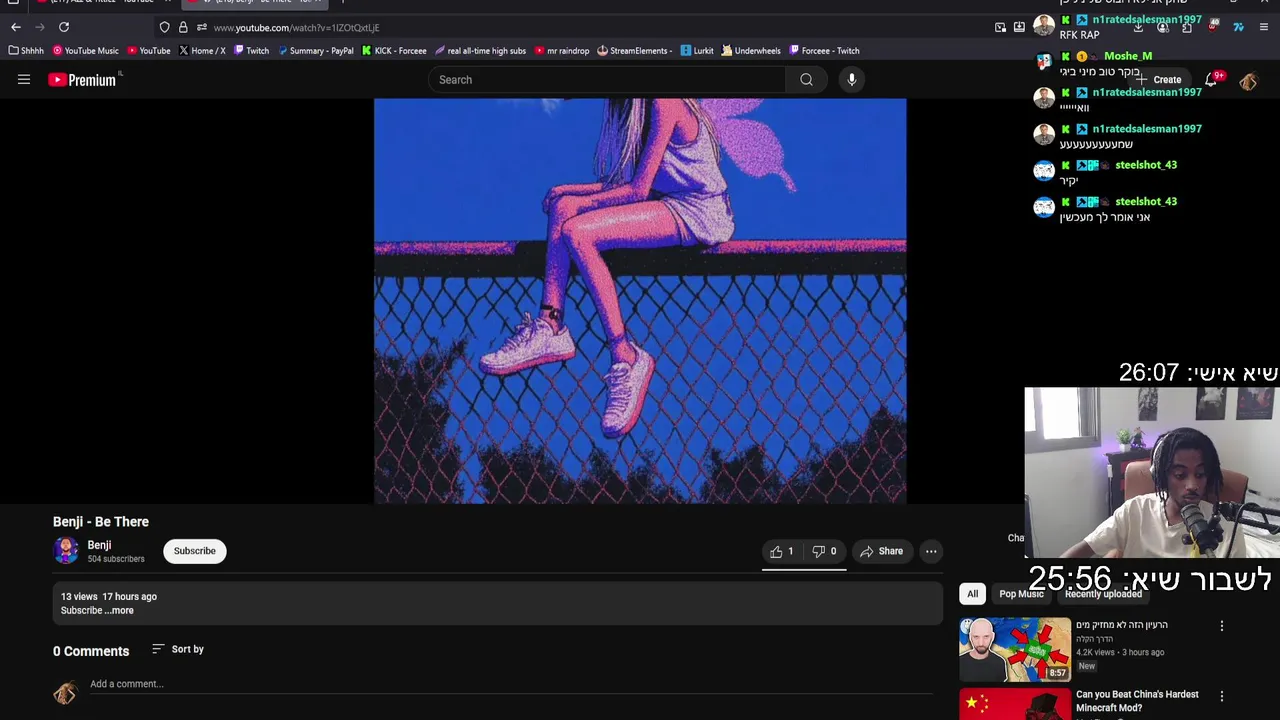Click the install-app icon in the address bar
The height and width of the screenshot is (720, 1280).
coord(1019,27)
